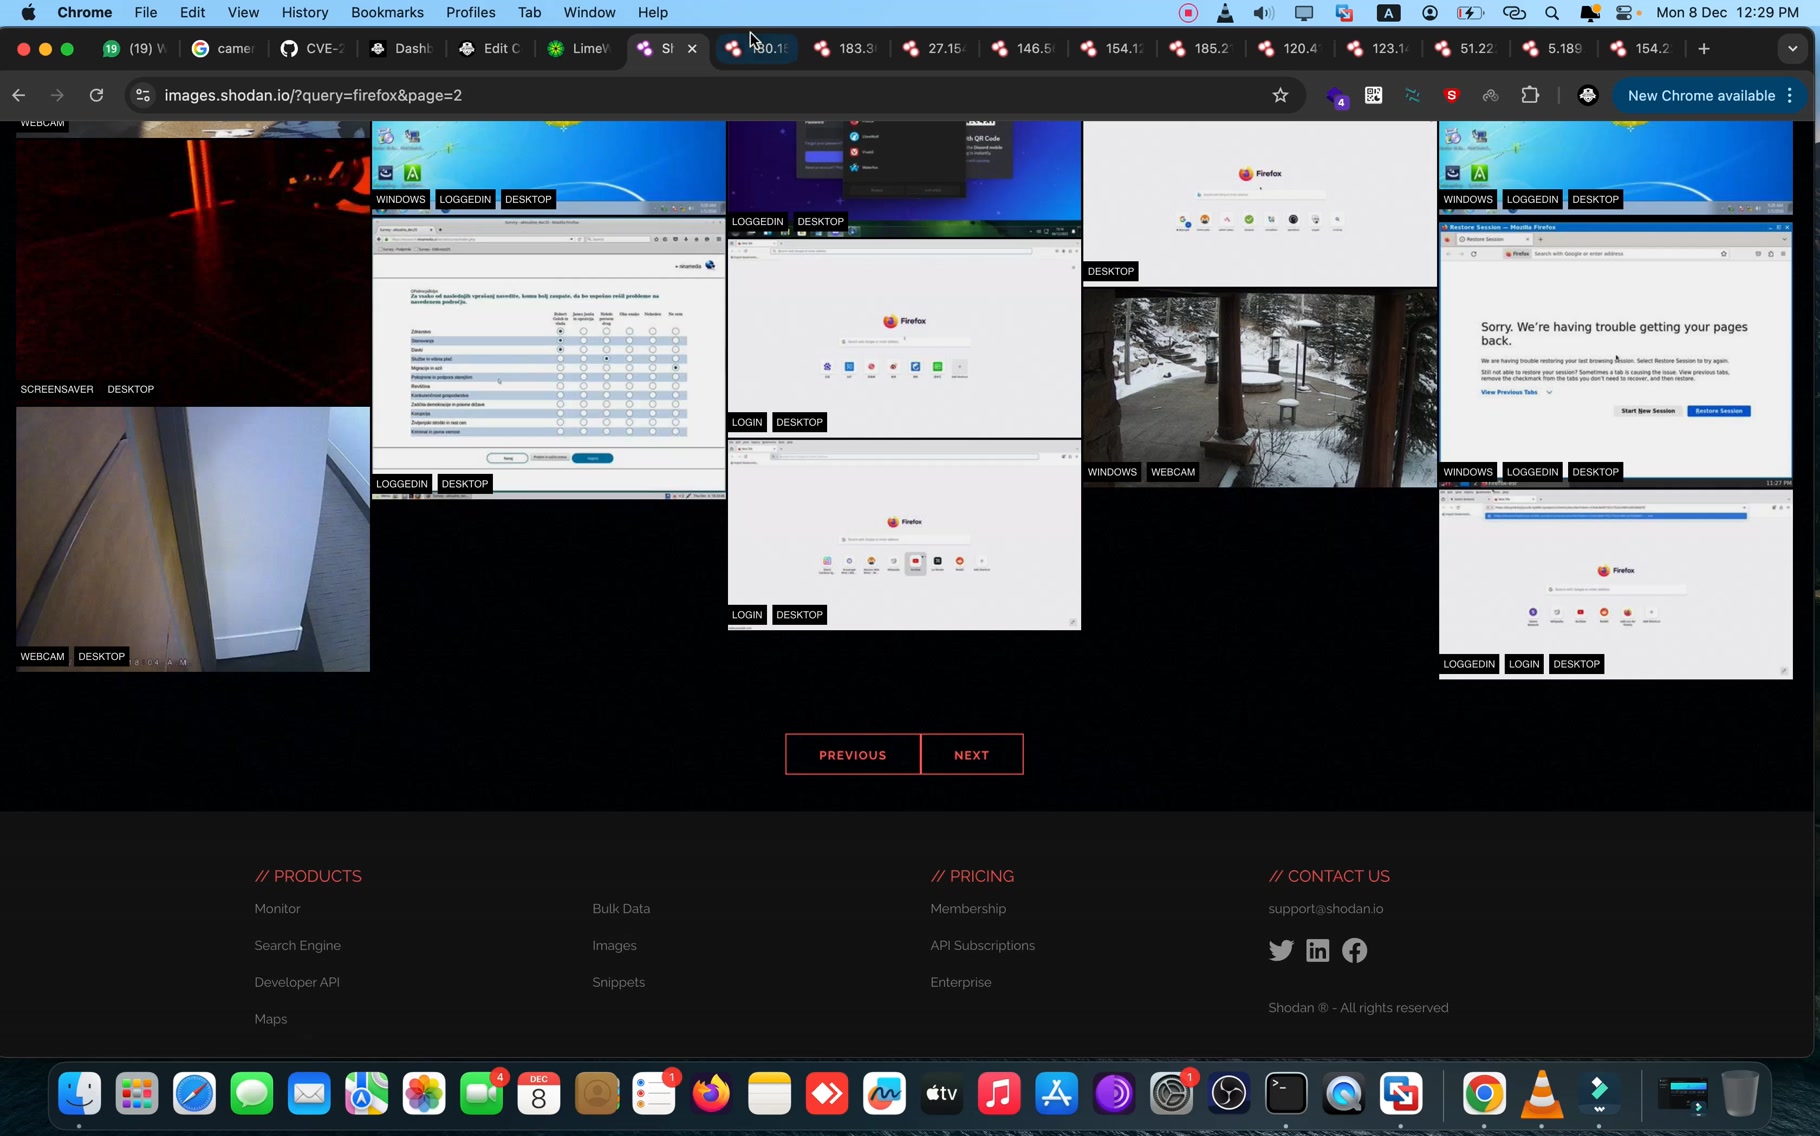Open the Enterprise footer link
This screenshot has height=1136, width=1820.
[x=961, y=982]
